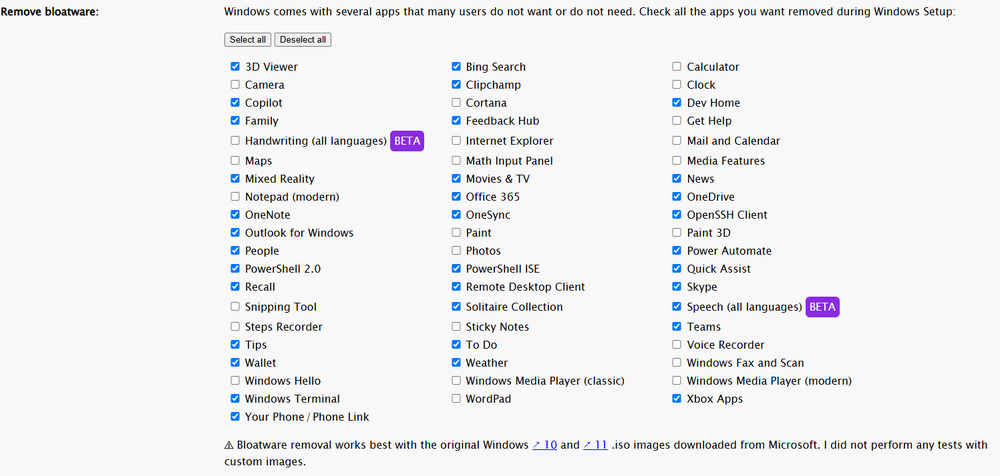
Task: Open the Windows 11 iso download link
Action: [595, 445]
